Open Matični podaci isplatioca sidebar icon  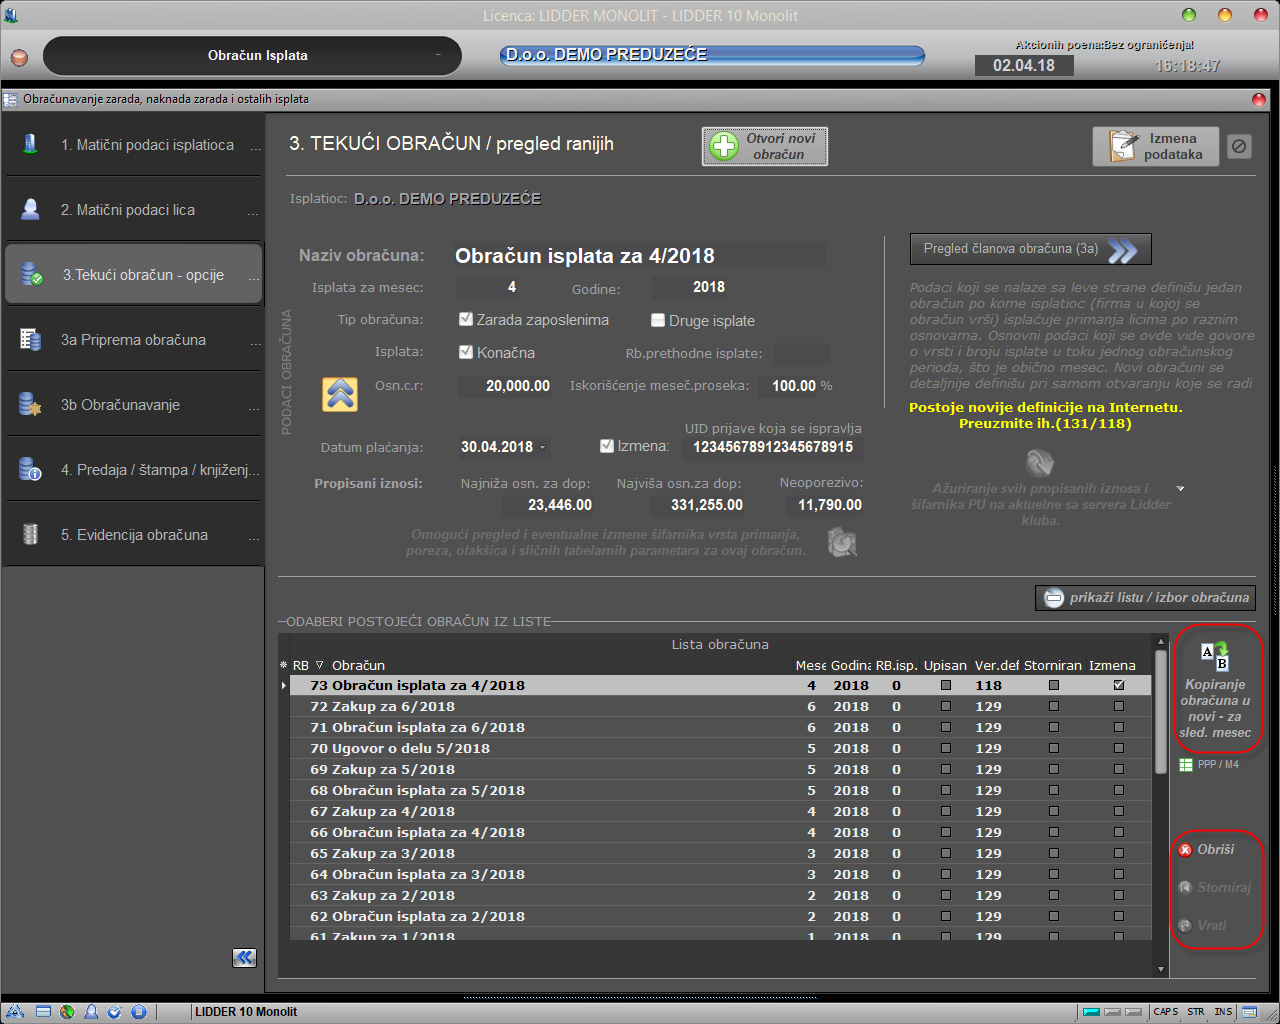click(30, 144)
